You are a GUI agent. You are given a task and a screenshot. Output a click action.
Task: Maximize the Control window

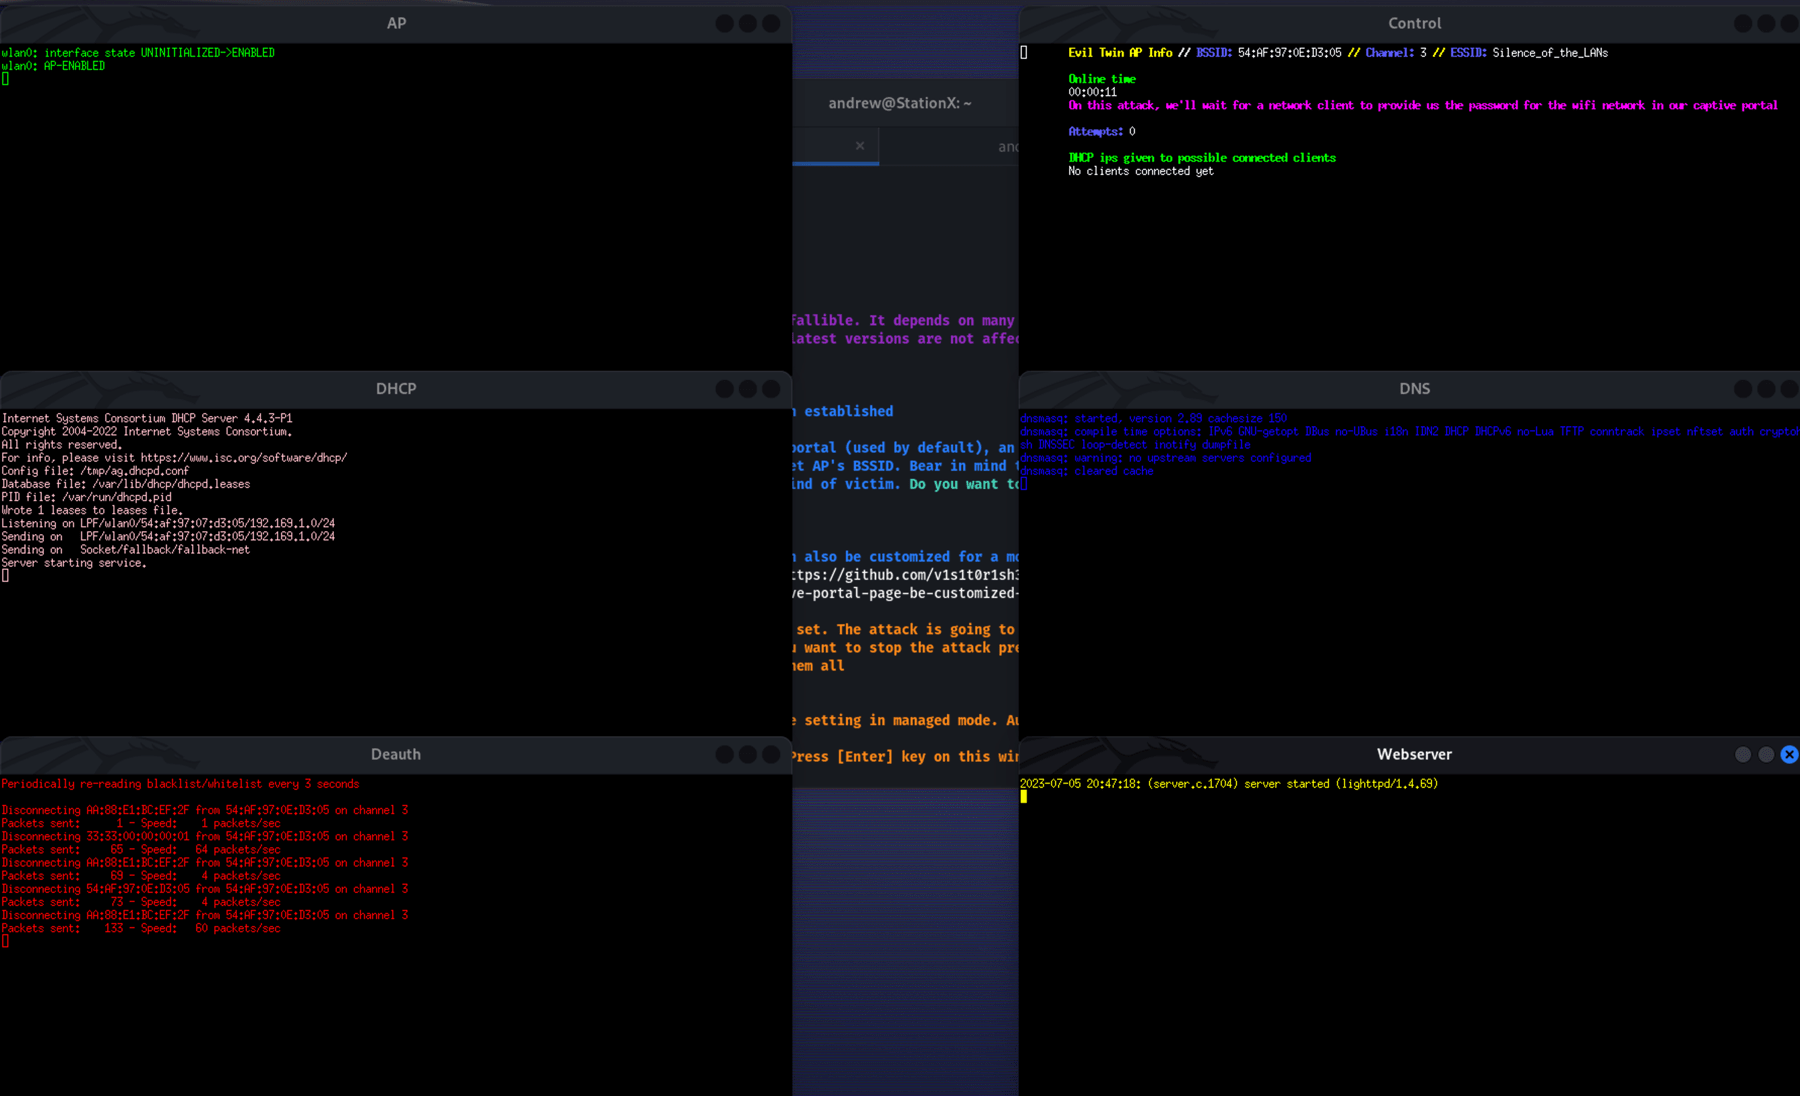1766,23
